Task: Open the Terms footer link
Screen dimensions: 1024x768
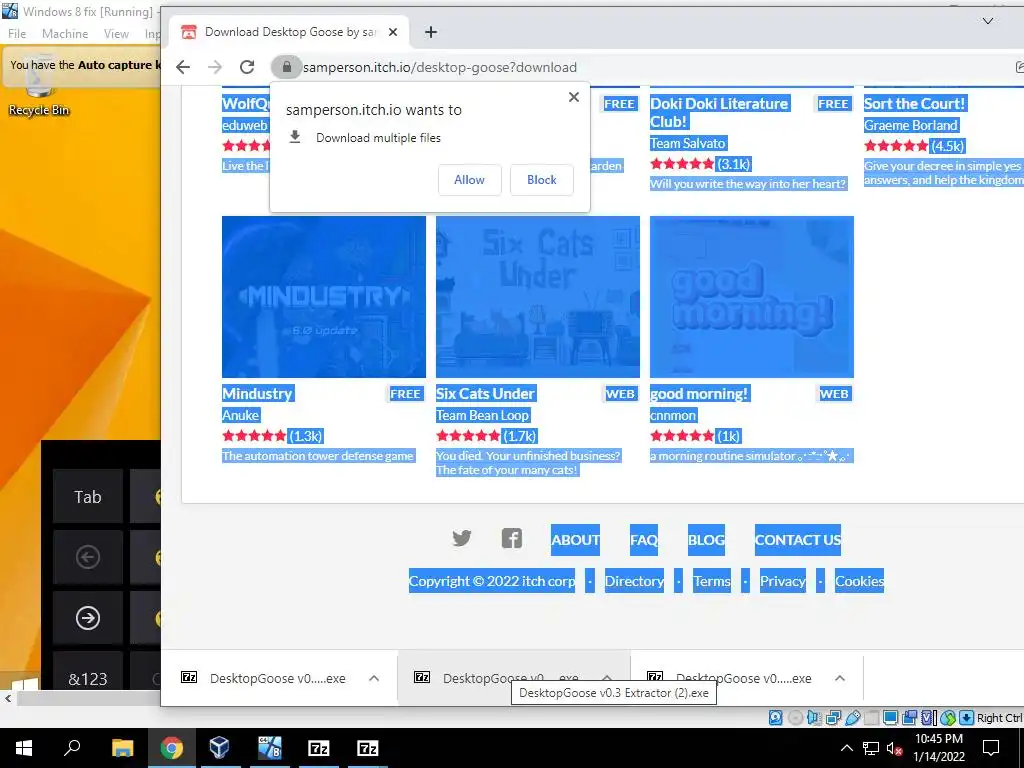Action: [712, 581]
